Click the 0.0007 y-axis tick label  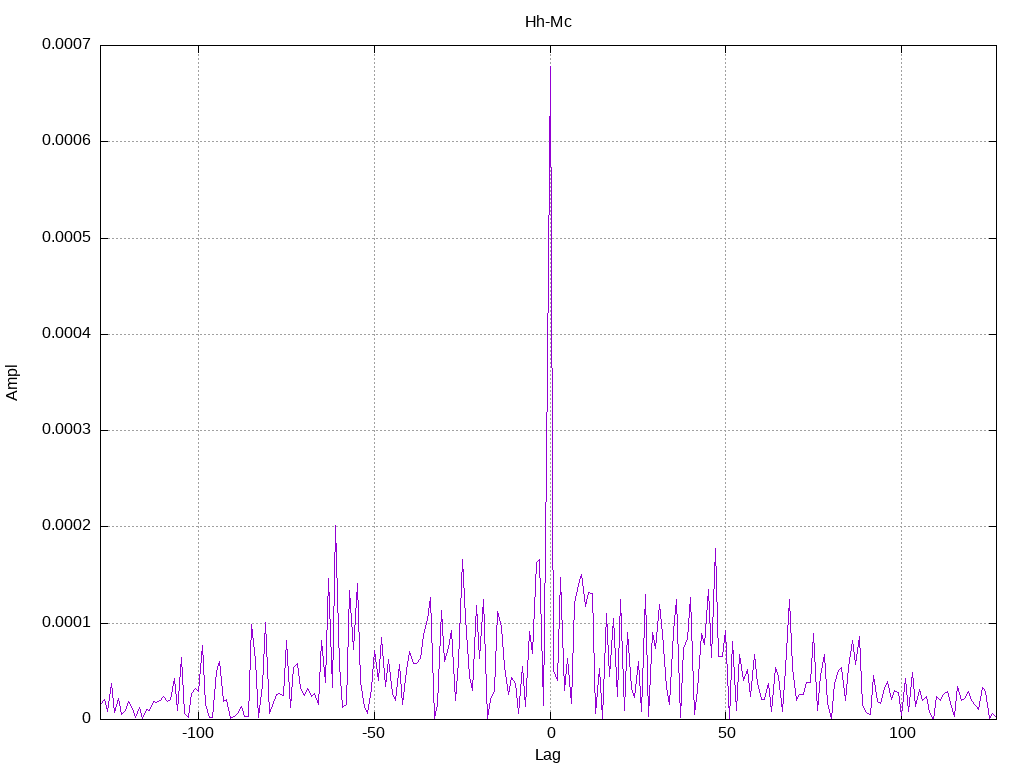click(66, 44)
